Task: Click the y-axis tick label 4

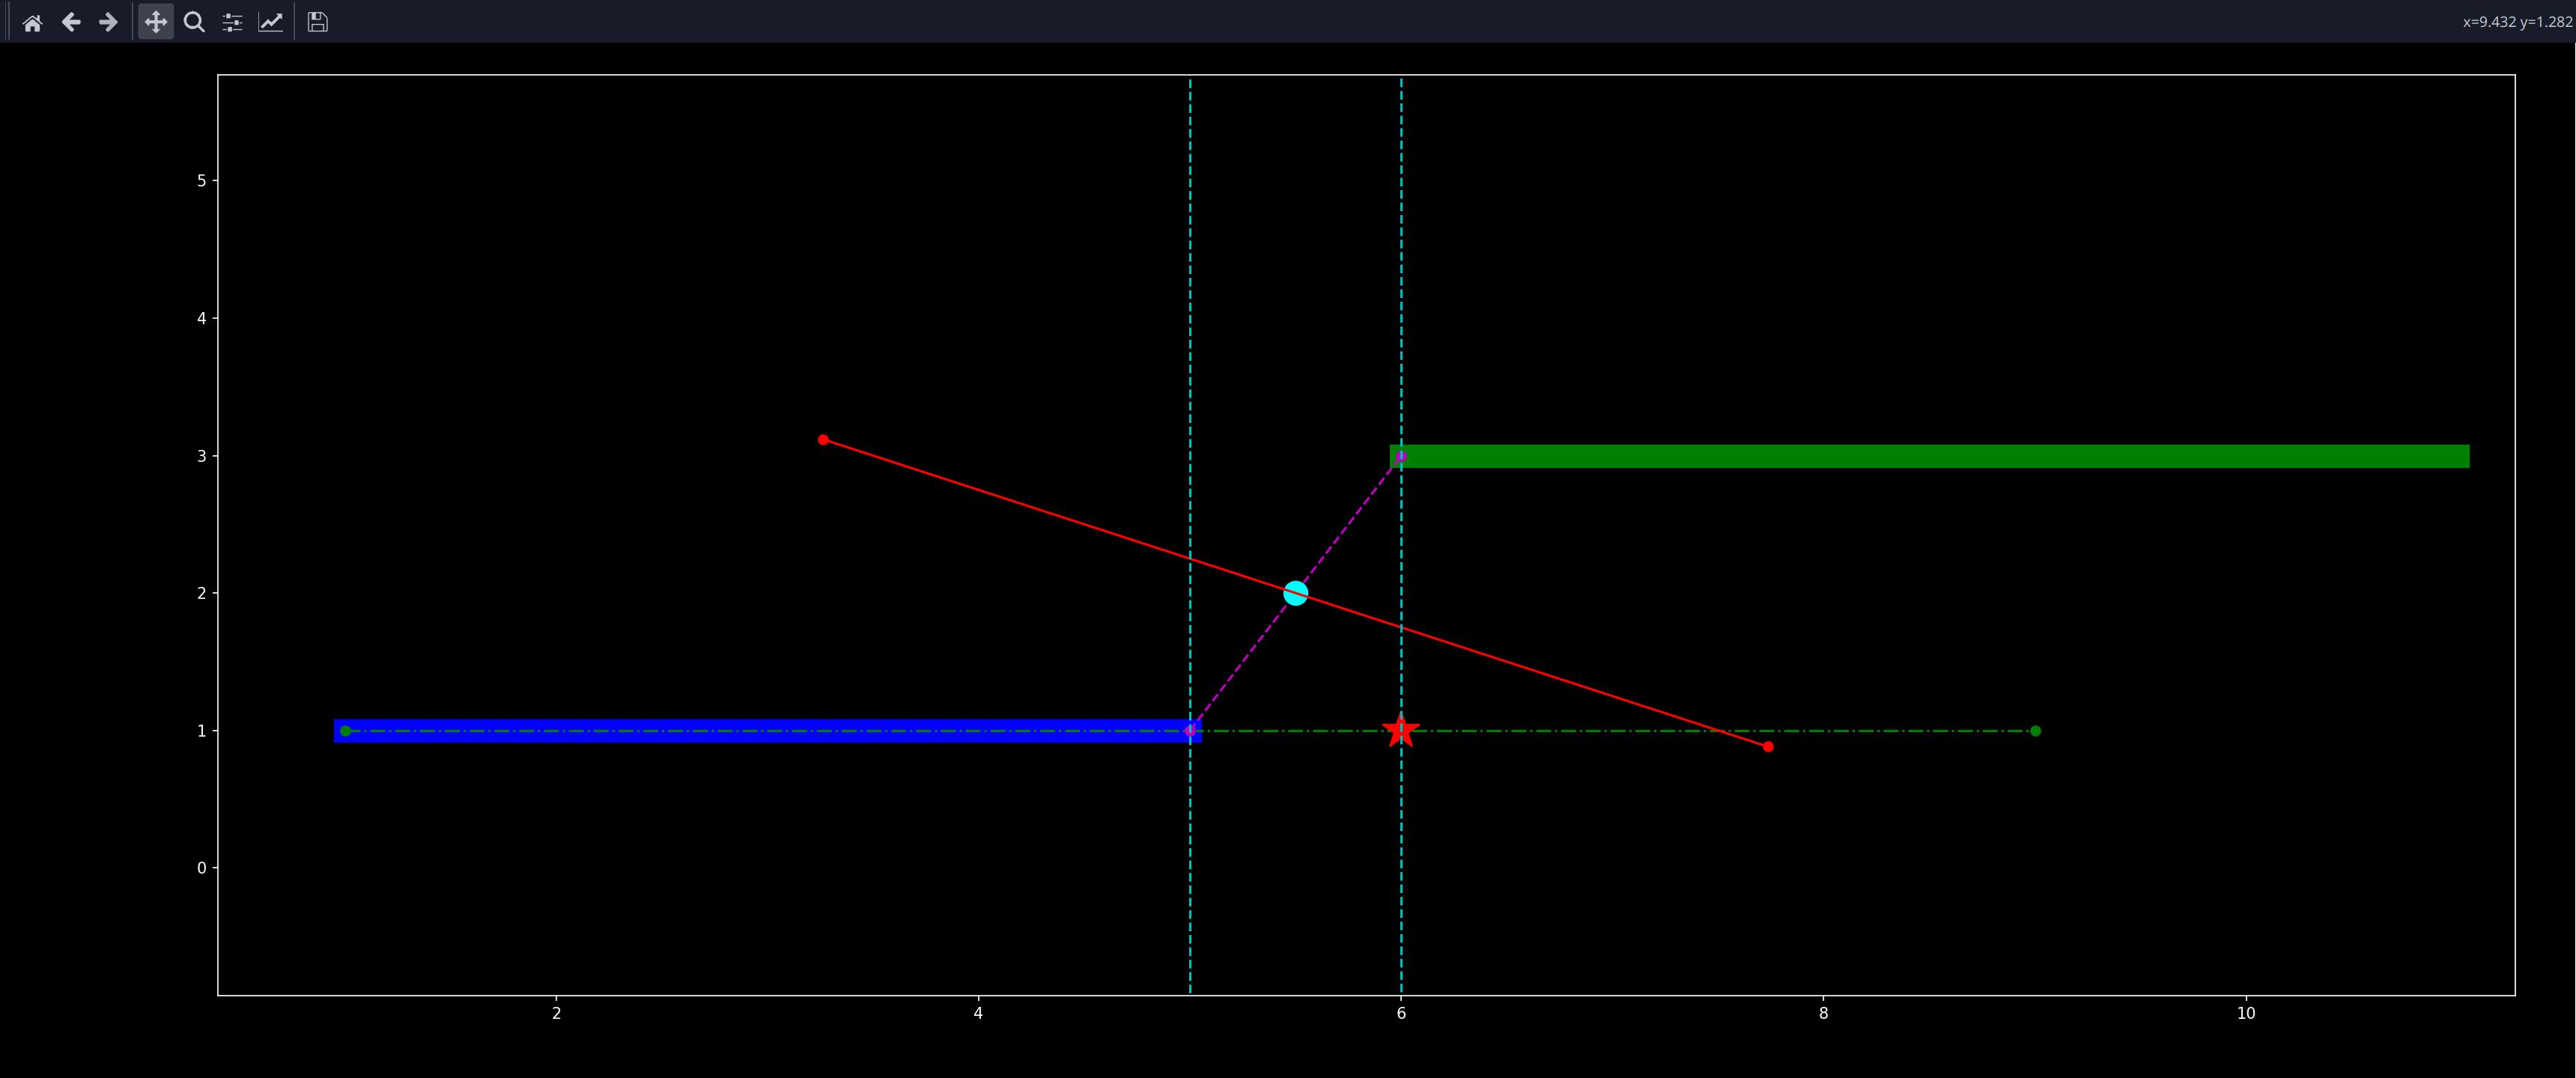Action: (x=202, y=318)
